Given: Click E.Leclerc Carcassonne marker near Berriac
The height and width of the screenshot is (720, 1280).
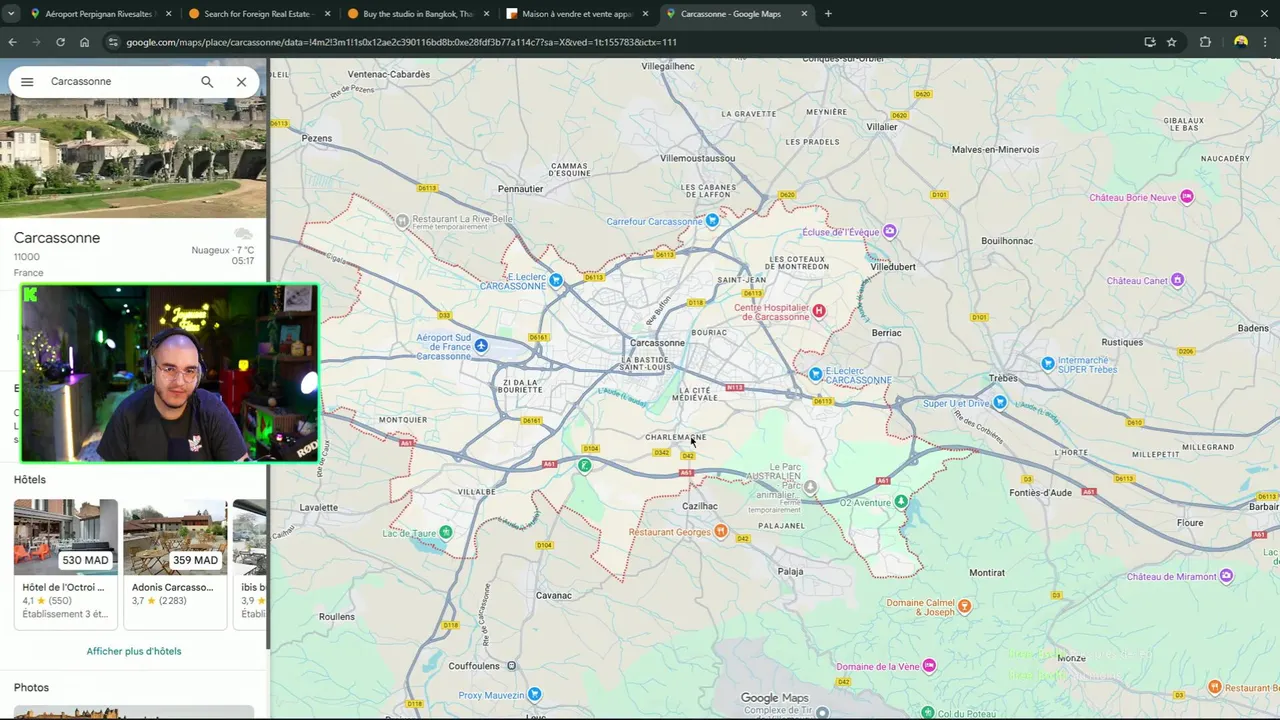Looking at the screenshot, I should 816,374.
